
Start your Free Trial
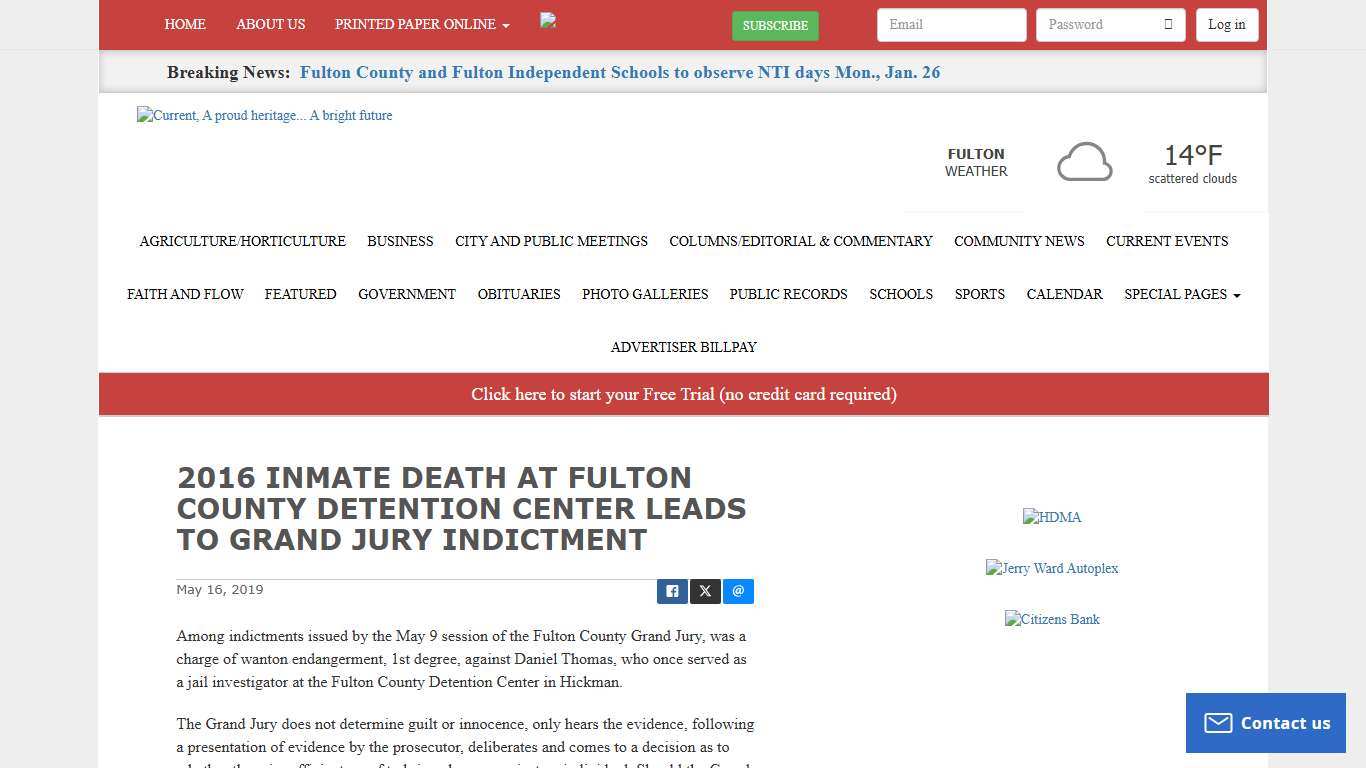(683, 394)
